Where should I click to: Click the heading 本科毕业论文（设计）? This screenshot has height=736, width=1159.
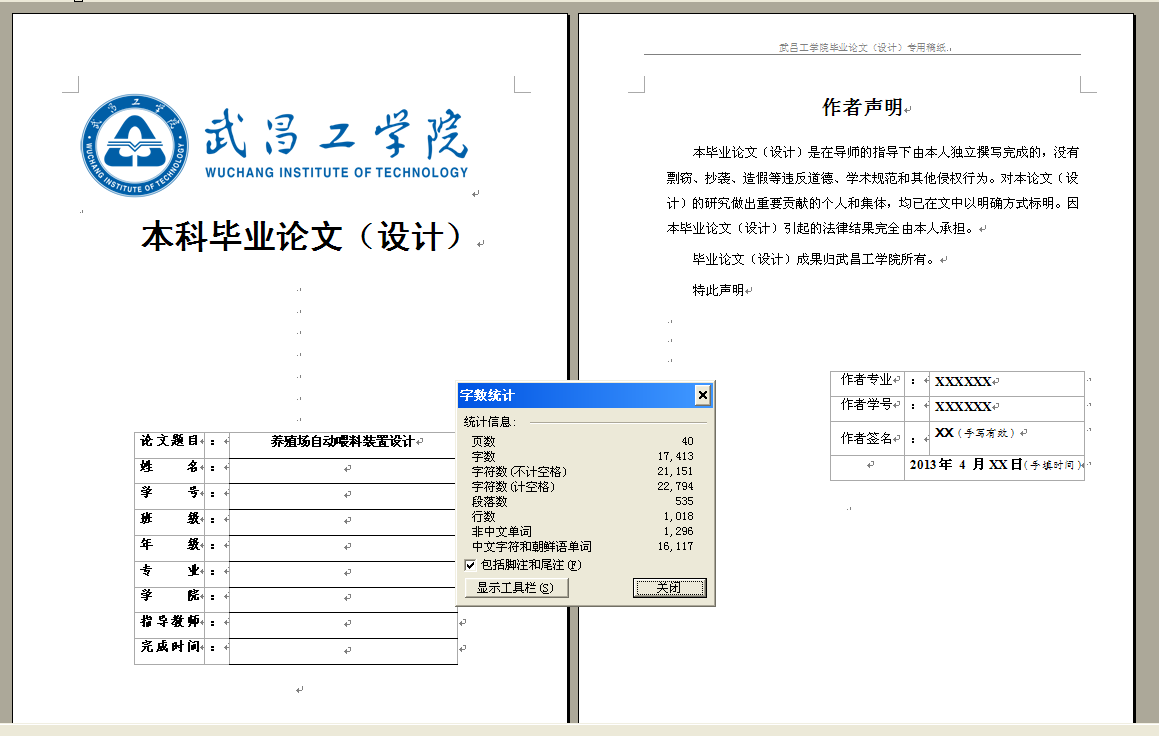[x=301, y=237]
